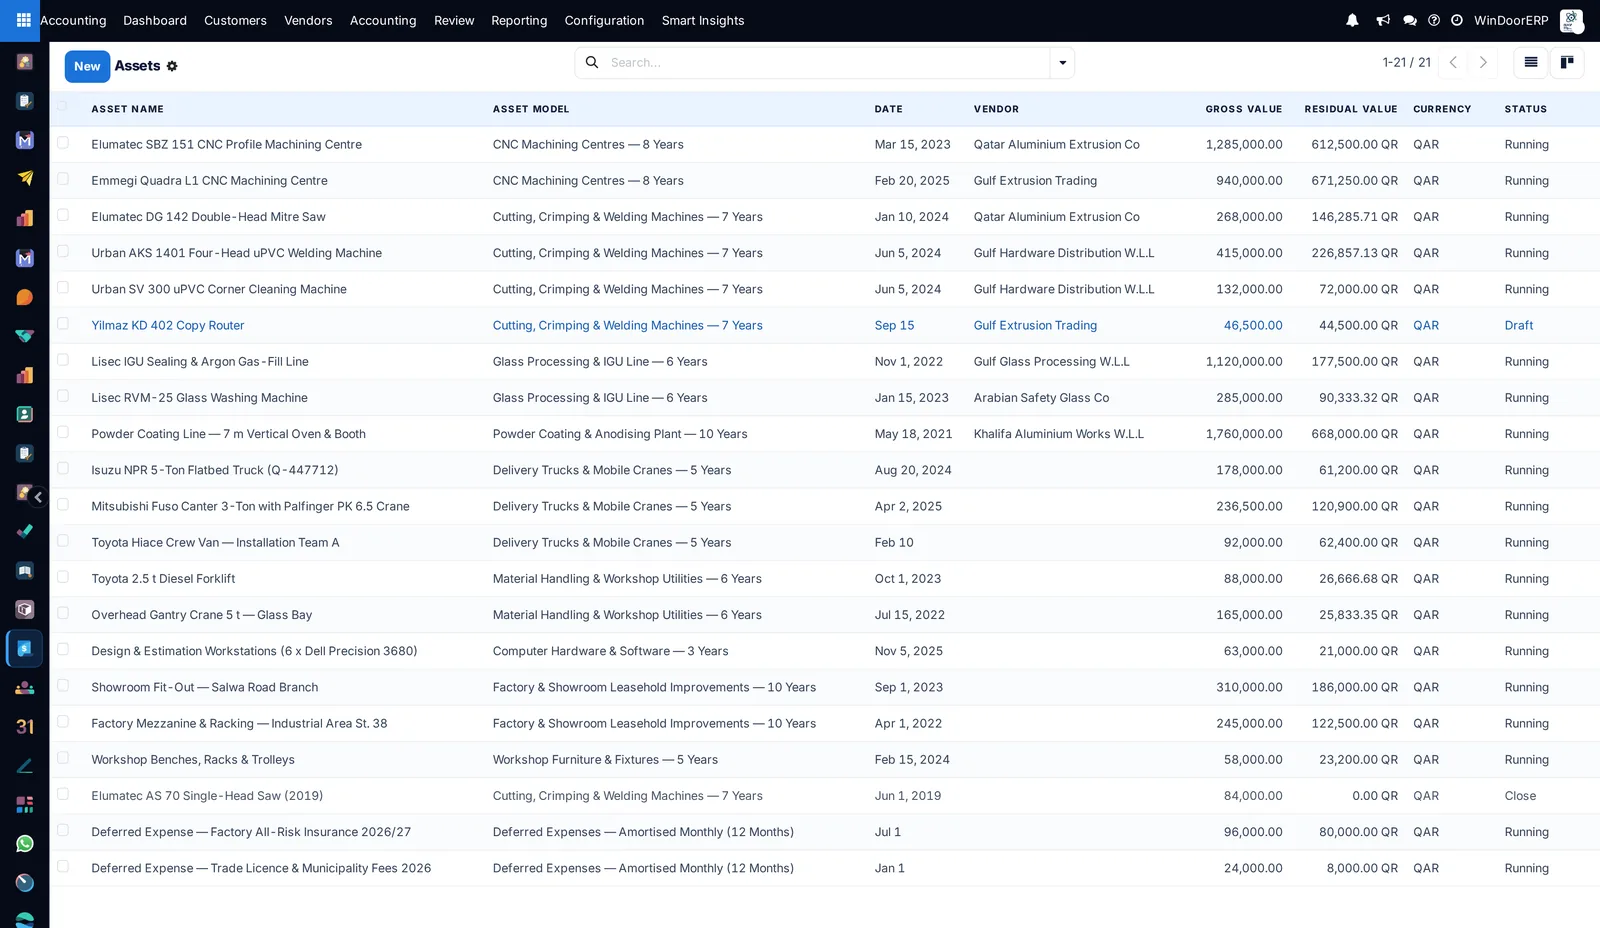
Task: Click the New button
Action: pos(87,66)
